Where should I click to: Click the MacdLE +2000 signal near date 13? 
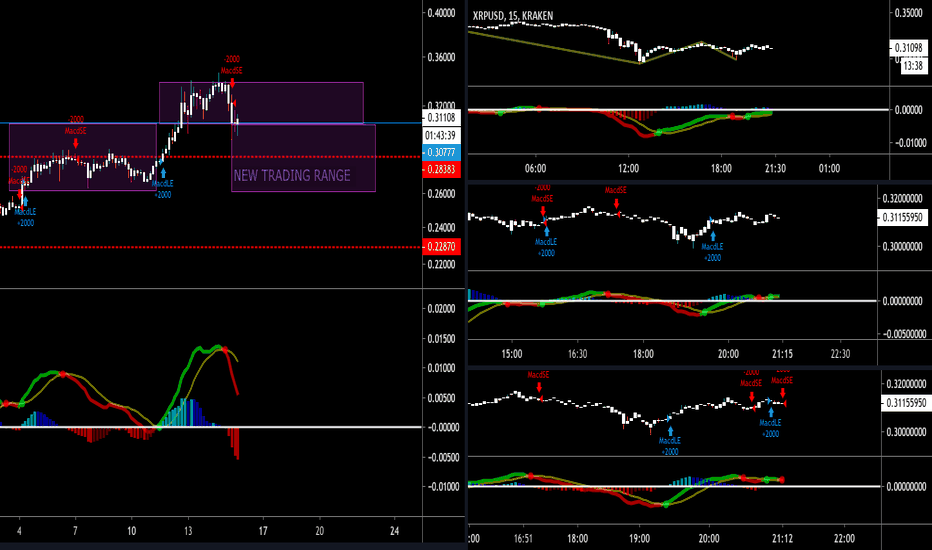pyautogui.click(x=163, y=184)
